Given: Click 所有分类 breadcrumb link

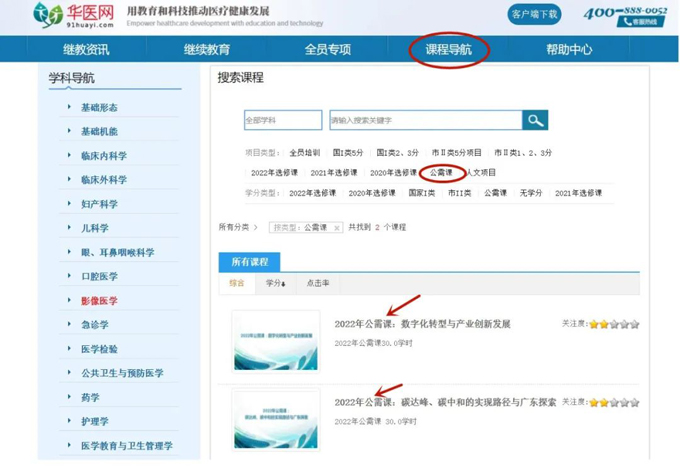Looking at the screenshot, I should (234, 227).
